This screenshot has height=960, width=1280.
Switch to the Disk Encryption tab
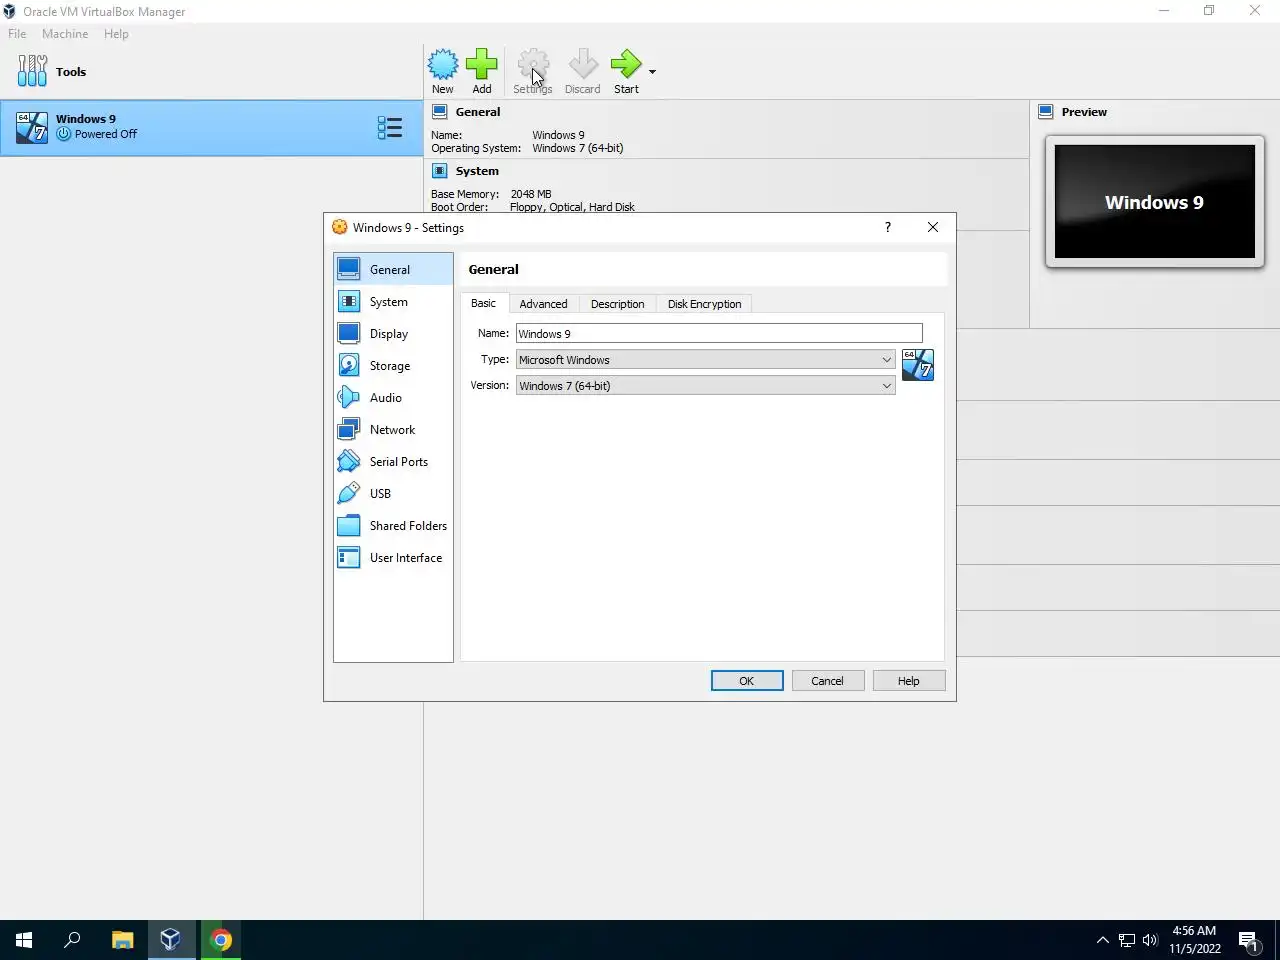coord(704,304)
